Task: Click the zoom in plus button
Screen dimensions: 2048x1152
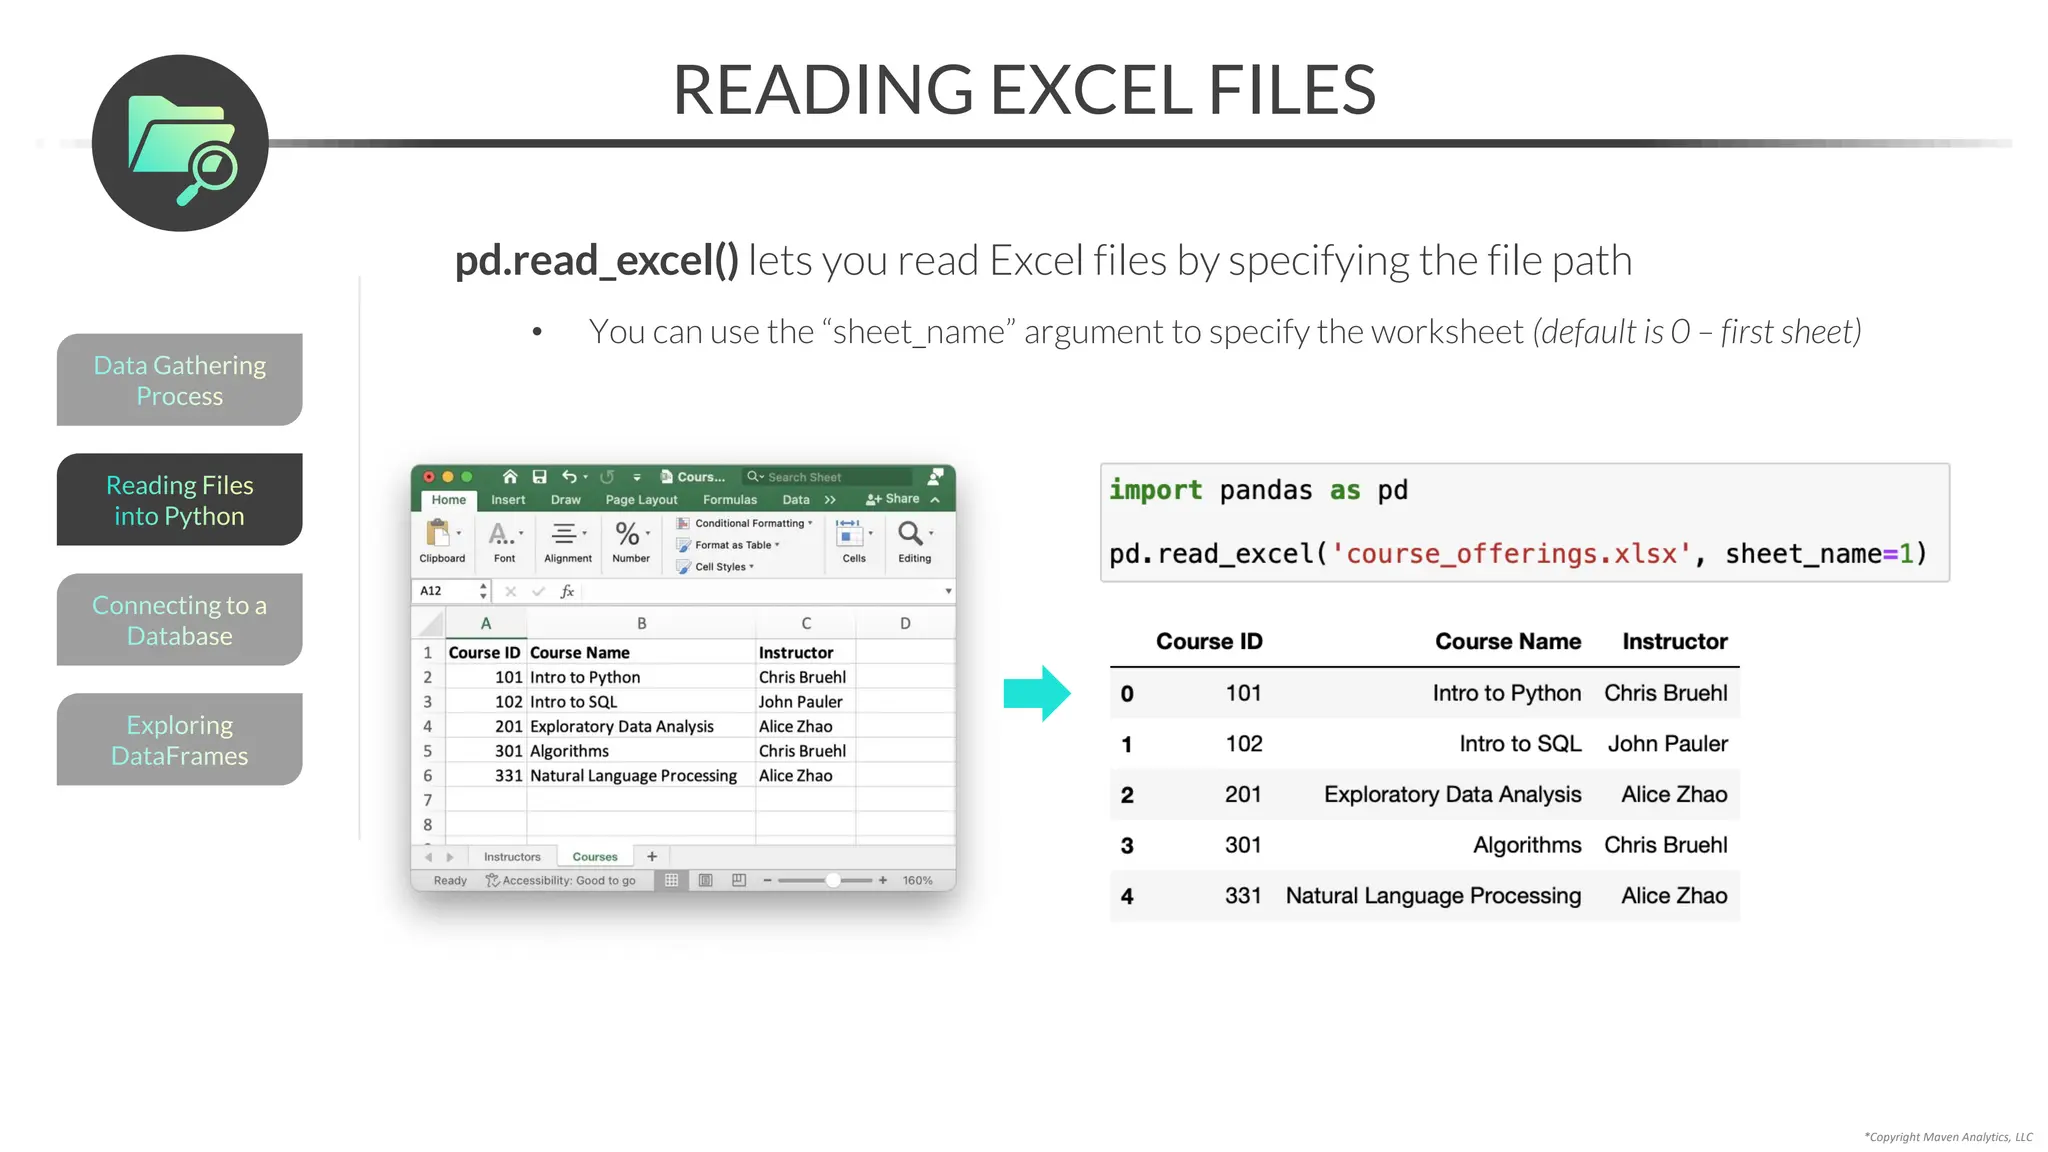Action: pyautogui.click(x=883, y=881)
